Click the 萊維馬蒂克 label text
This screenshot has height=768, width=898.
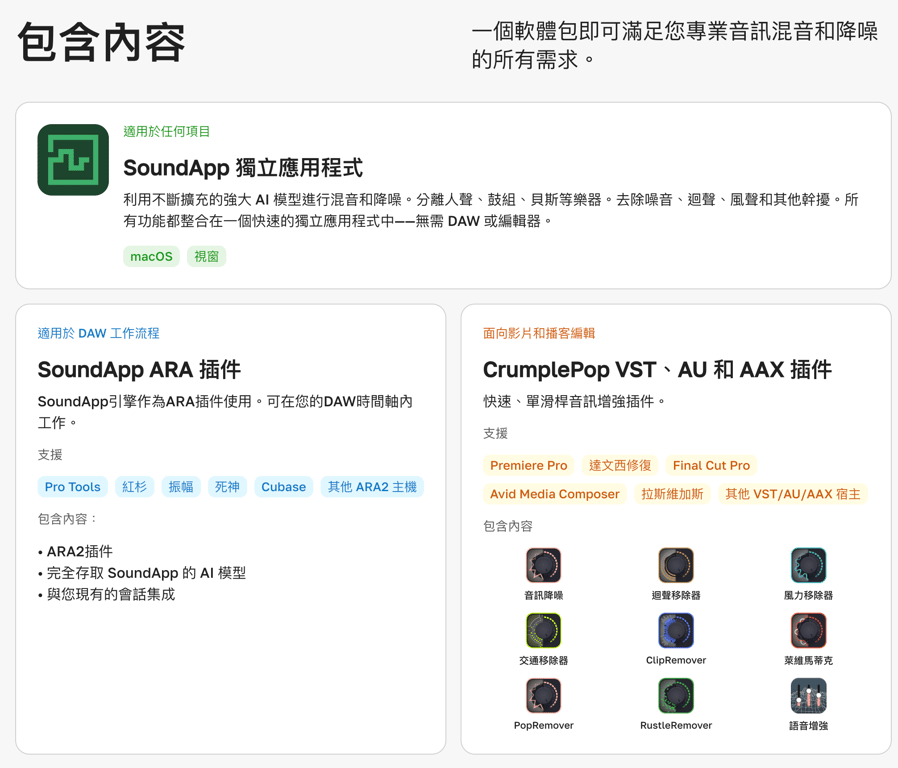(809, 660)
